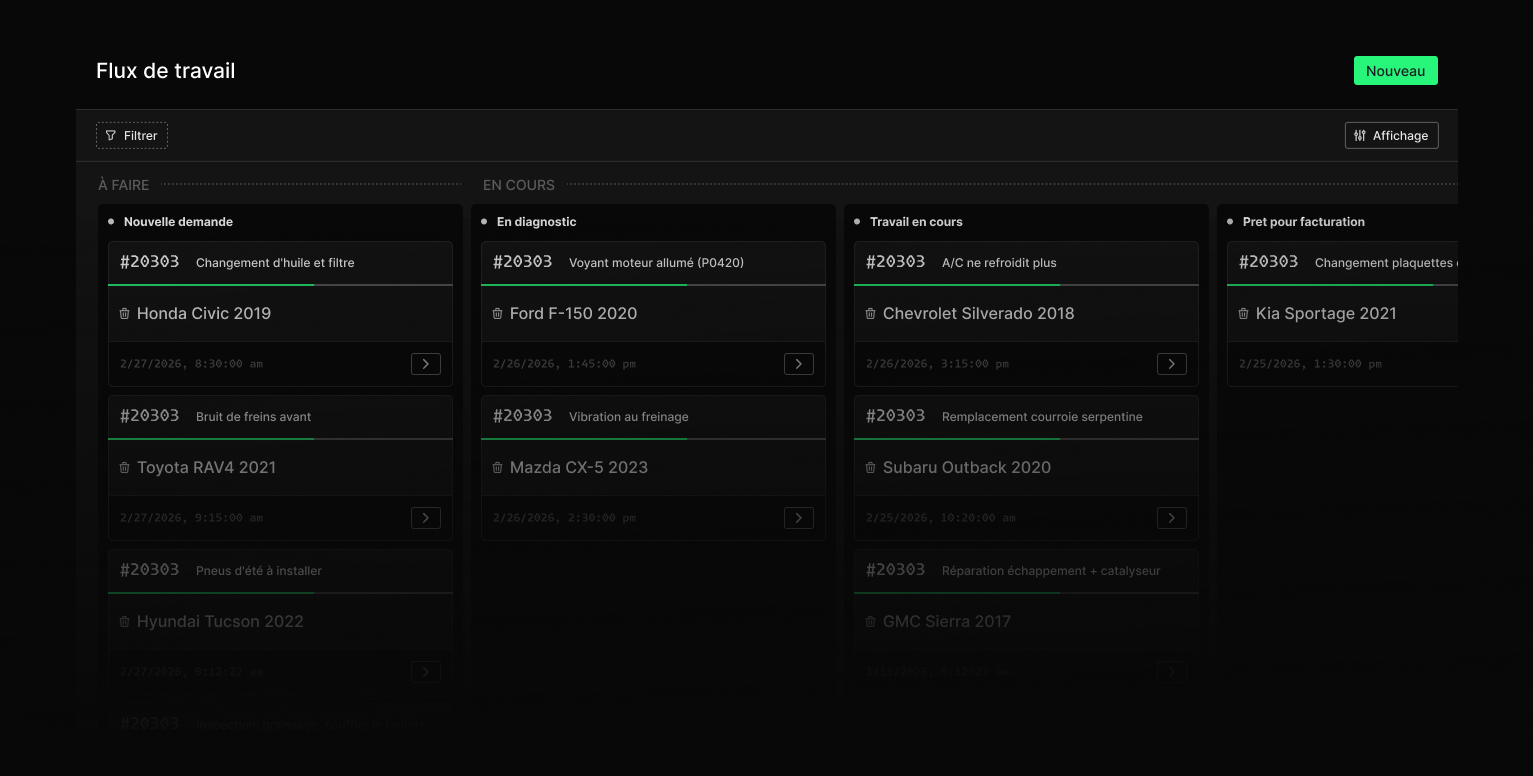Click the 'GMC Sierra 2017' vehicle name
The width and height of the screenshot is (1533, 776).
point(947,622)
